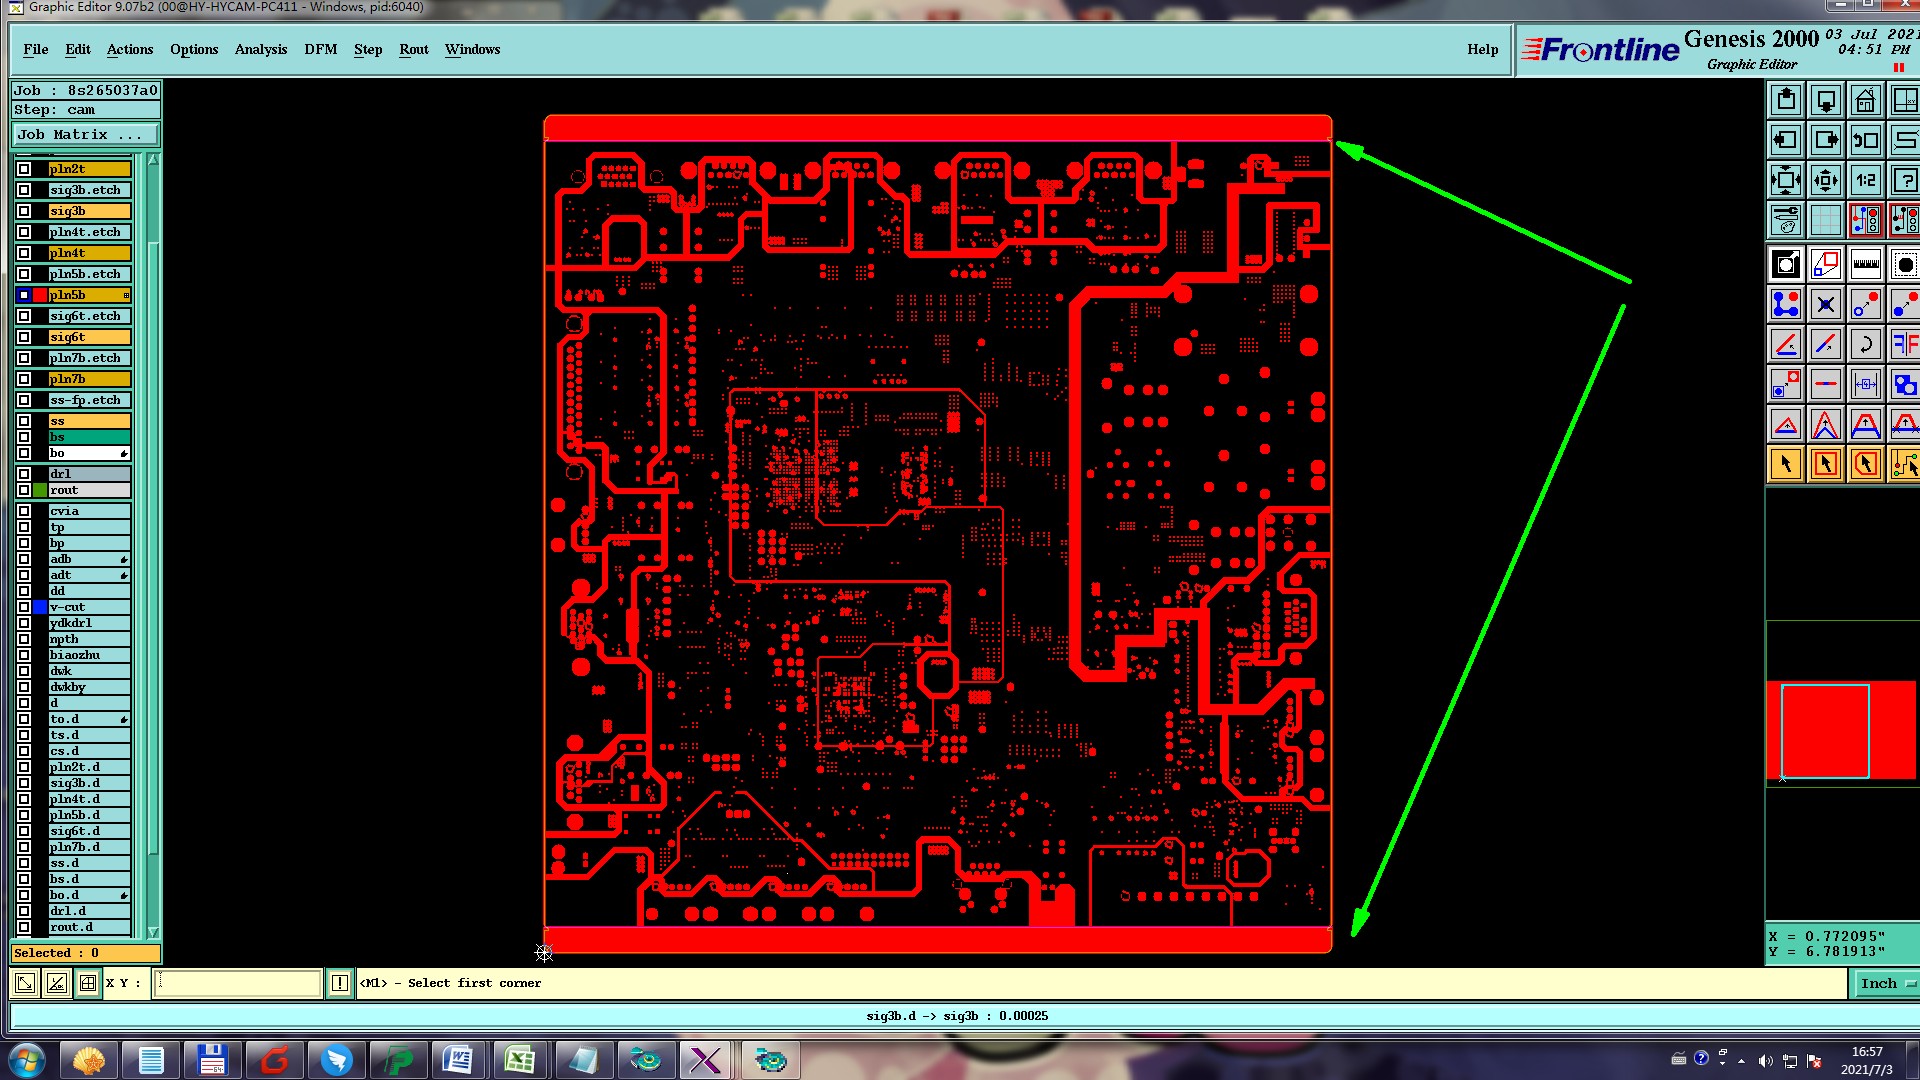Open the DFM menu
The height and width of the screenshot is (1080, 1920).
(x=320, y=49)
